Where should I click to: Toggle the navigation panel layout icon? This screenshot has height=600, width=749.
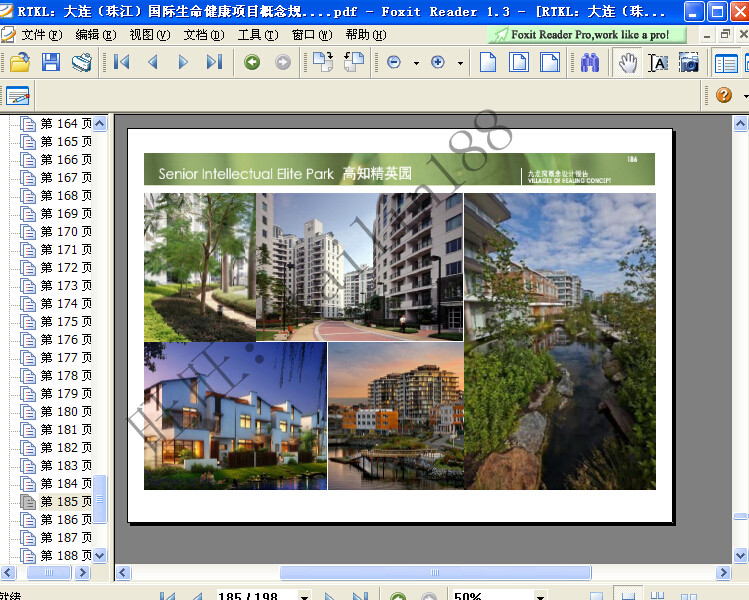coord(726,63)
